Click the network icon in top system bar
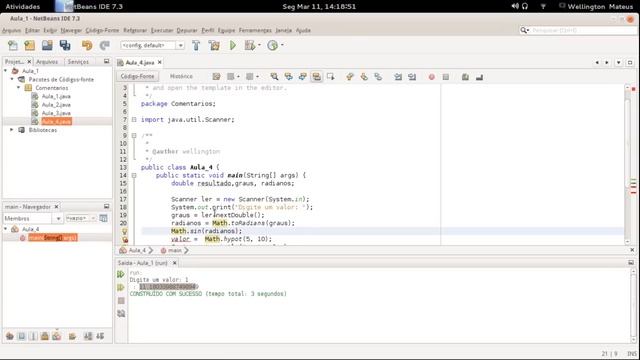This screenshot has width=640, height=360. coord(543,6)
